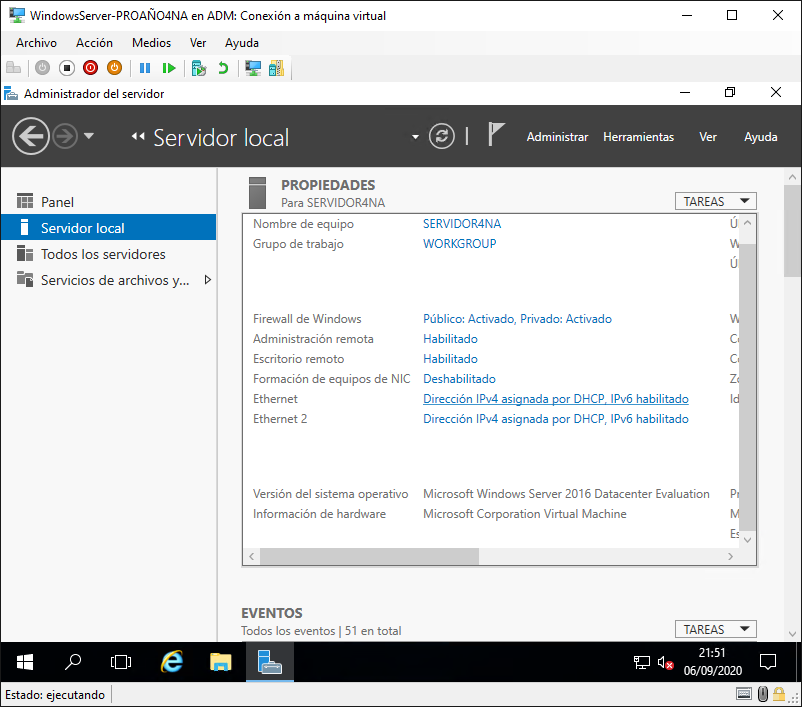Open Ethernet 2 IPv4 DHCP link

click(x=555, y=418)
